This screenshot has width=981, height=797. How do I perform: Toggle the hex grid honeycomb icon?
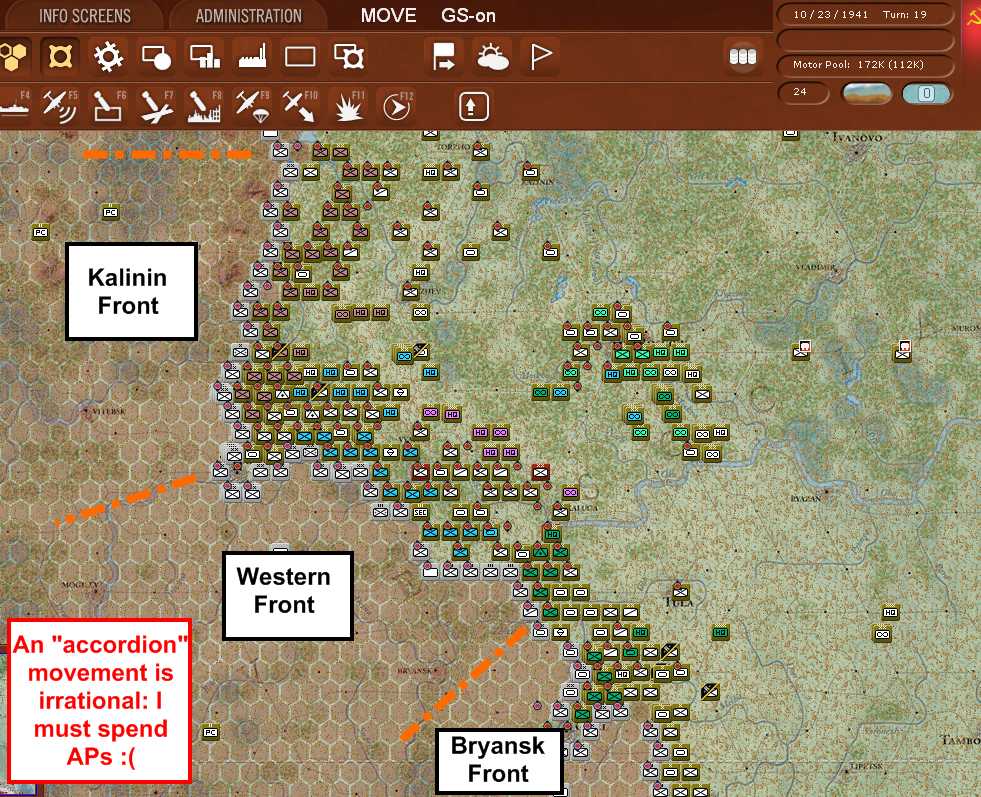click(13, 57)
